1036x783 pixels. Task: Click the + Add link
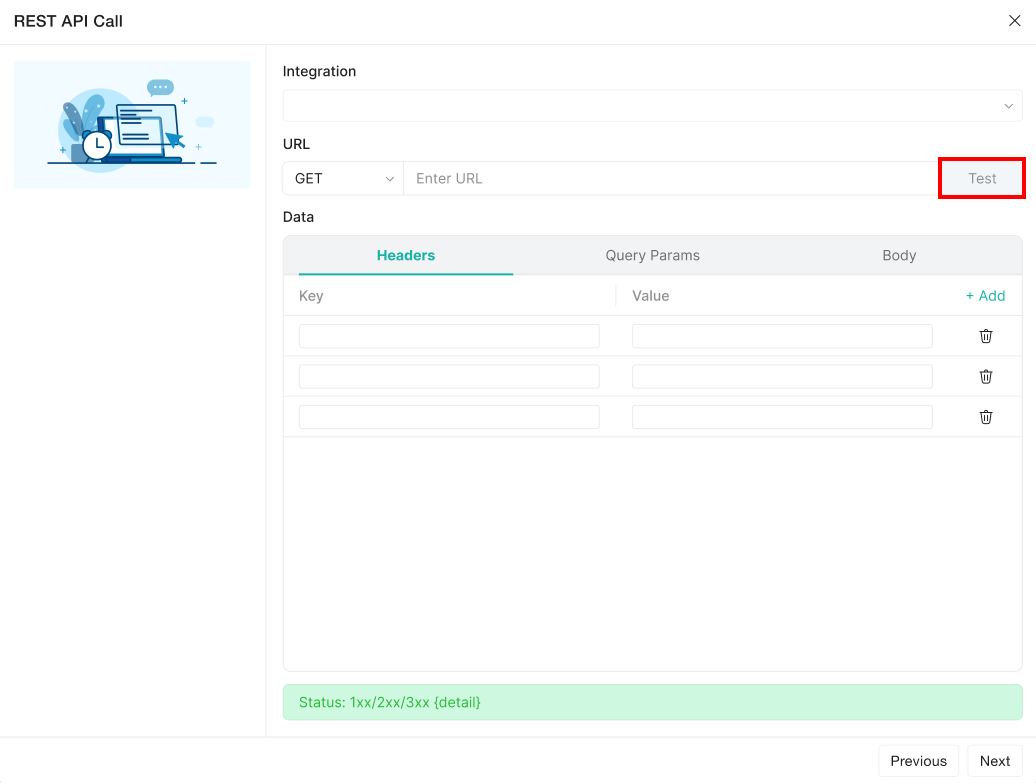coord(985,296)
